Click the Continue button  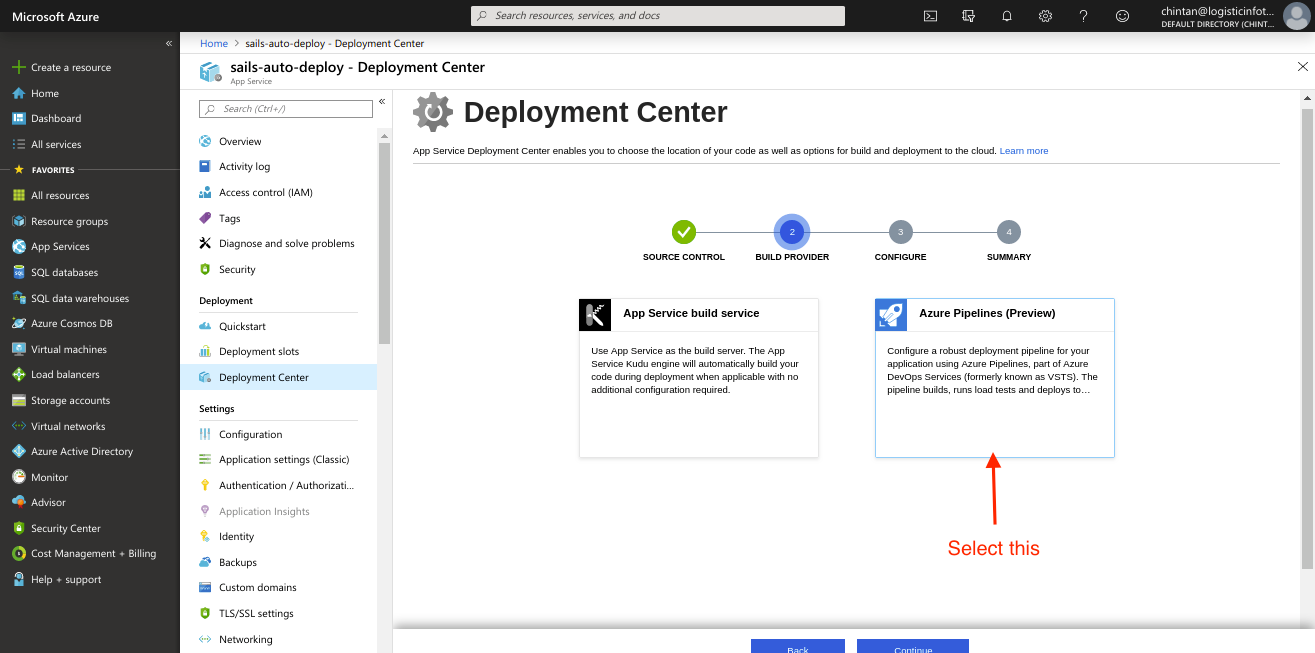(913, 646)
